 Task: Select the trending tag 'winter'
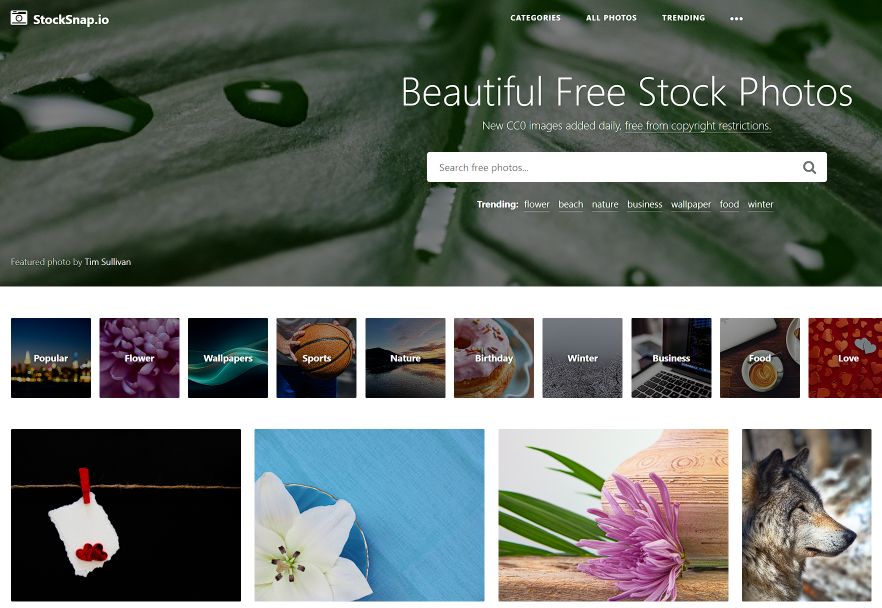[760, 204]
